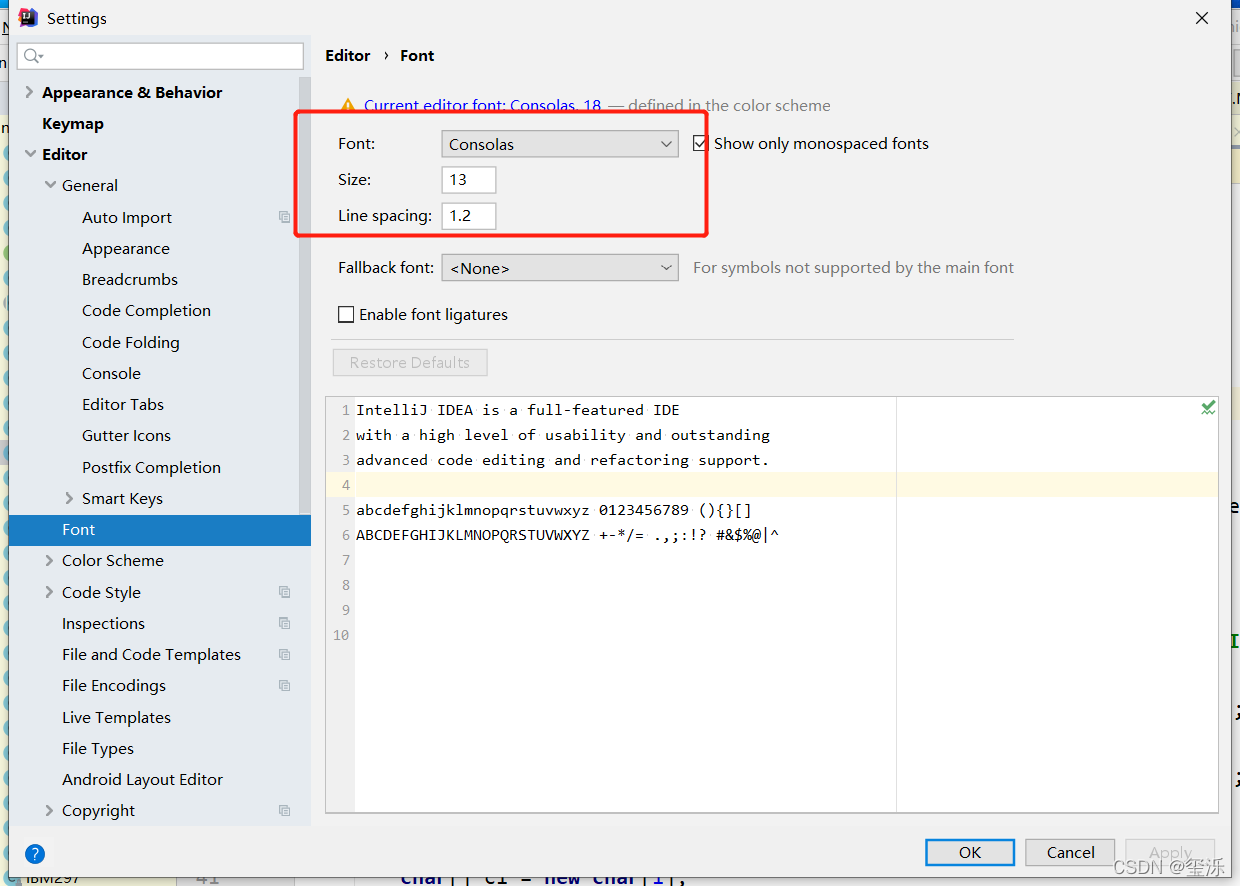Expand the Code Style node
The height and width of the screenshot is (886, 1240).
pos(49,592)
